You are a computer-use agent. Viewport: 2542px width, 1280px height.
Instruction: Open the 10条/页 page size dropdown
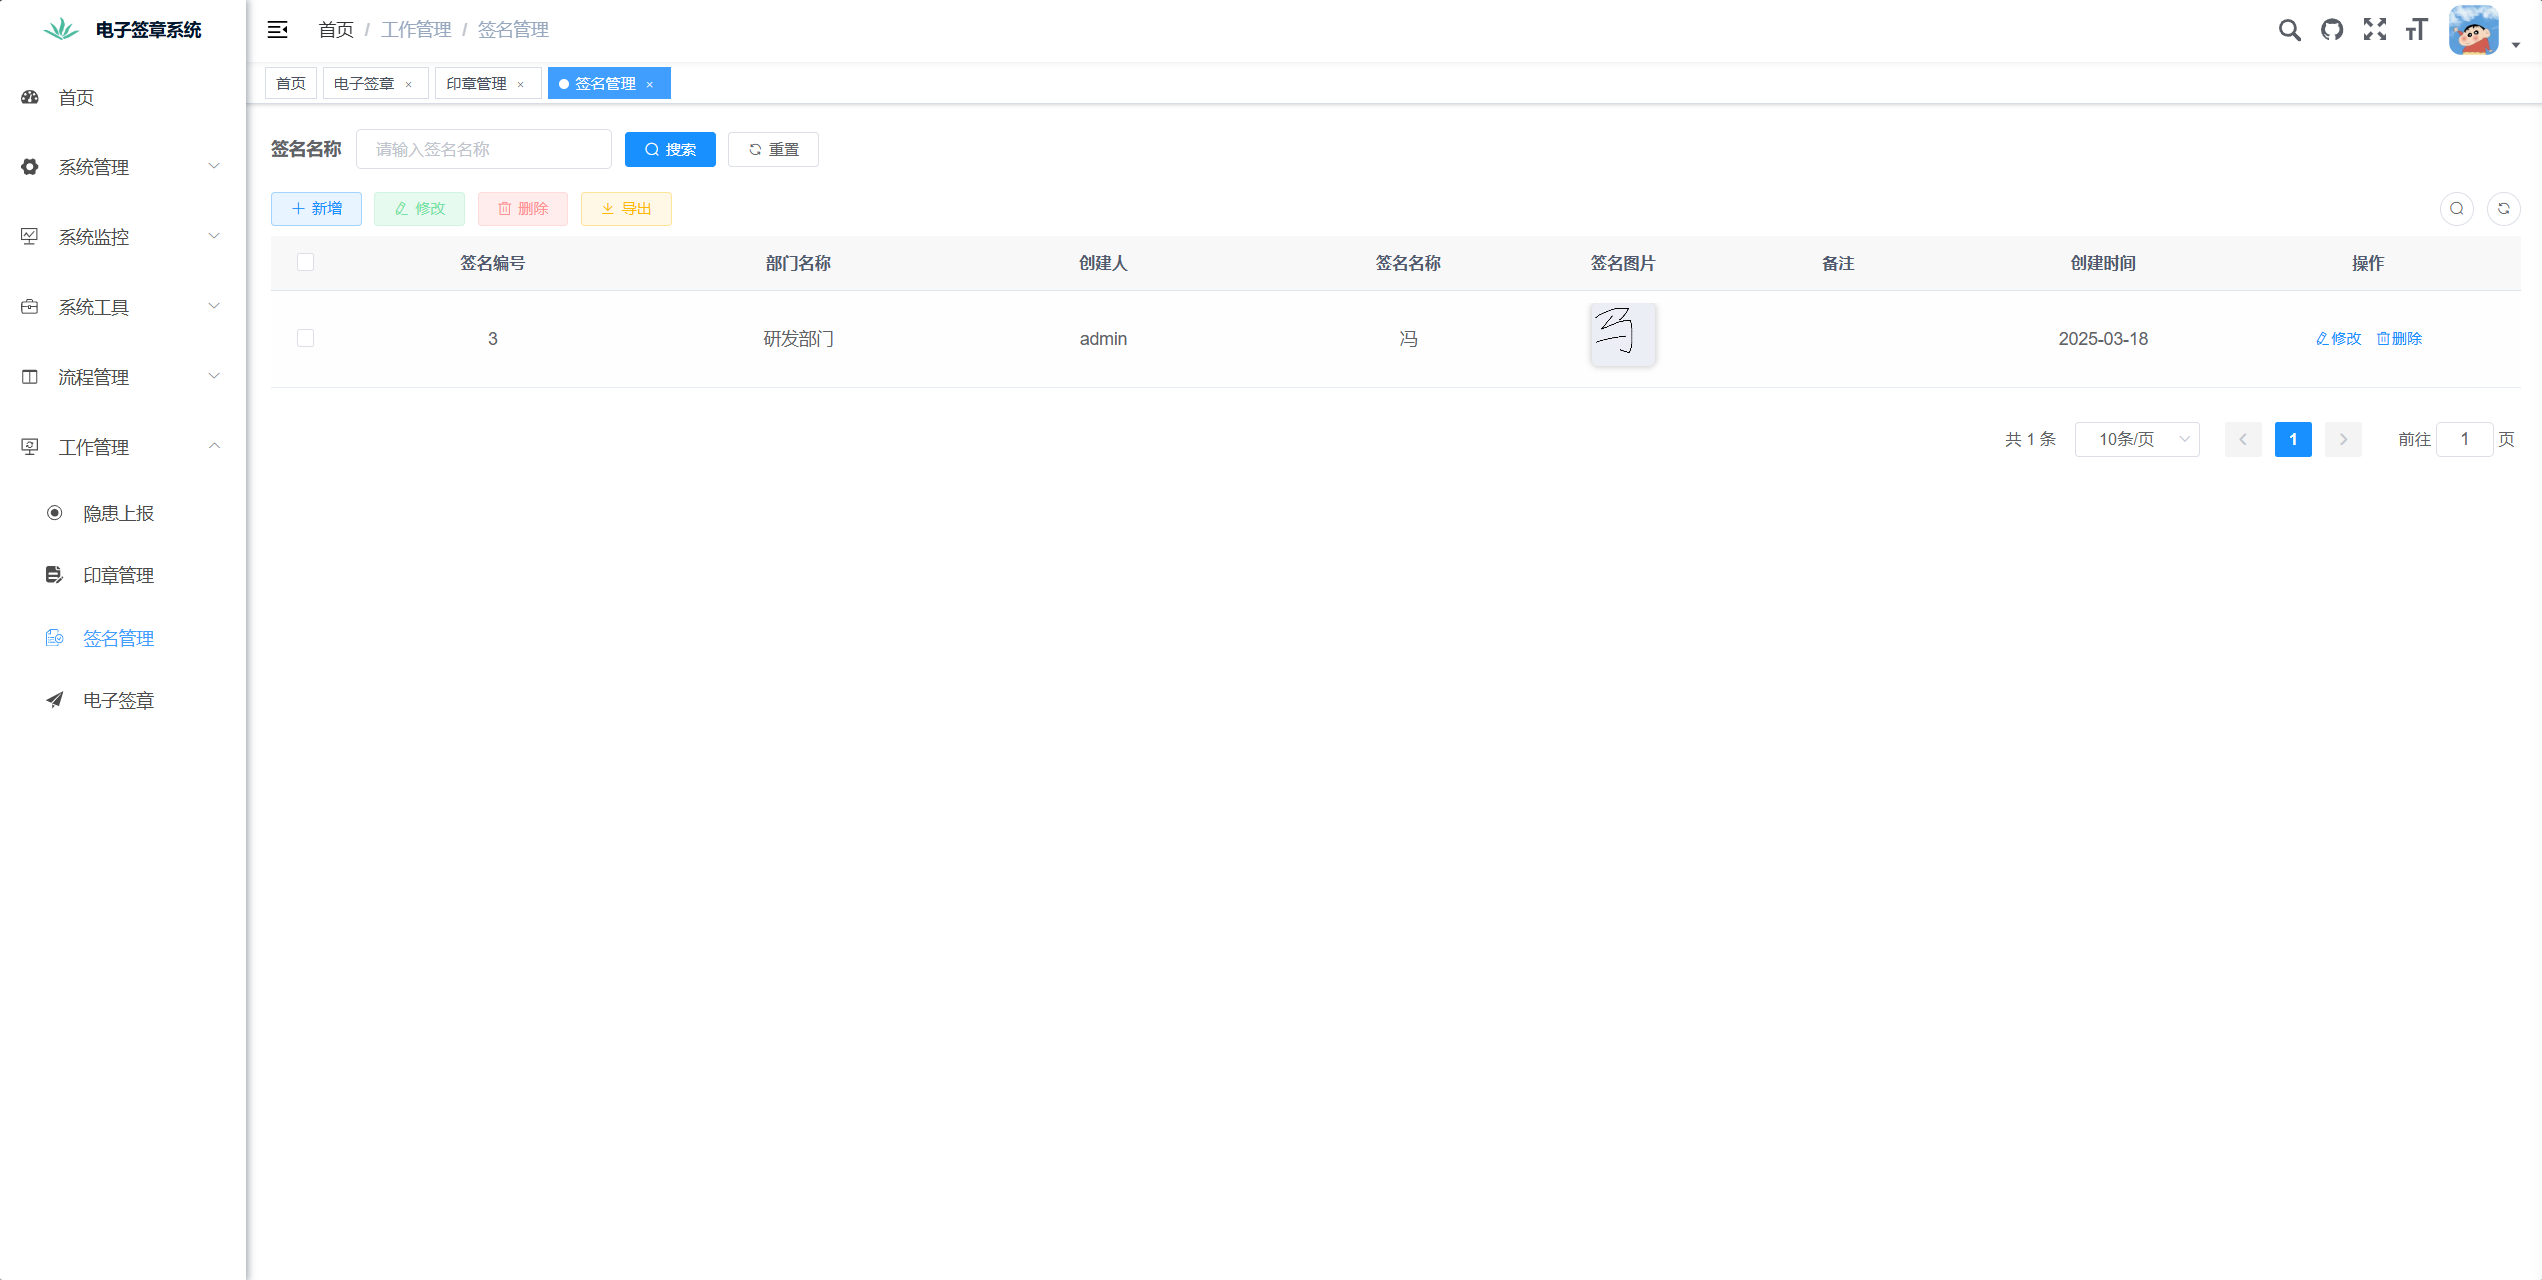pos(2137,439)
